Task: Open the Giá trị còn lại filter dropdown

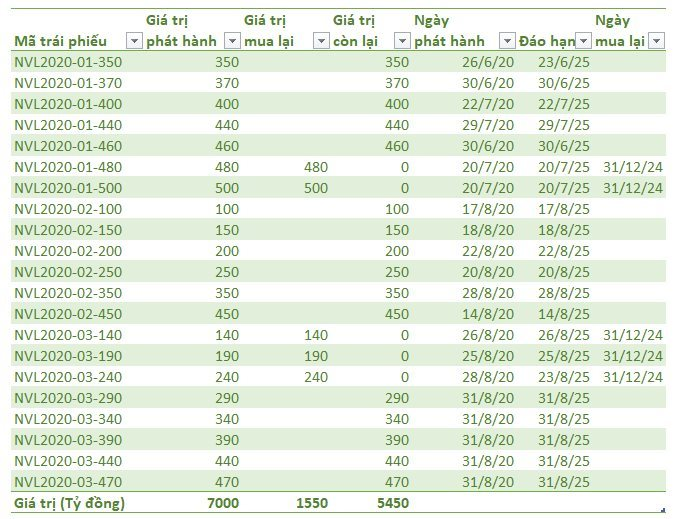Action: coord(402,41)
